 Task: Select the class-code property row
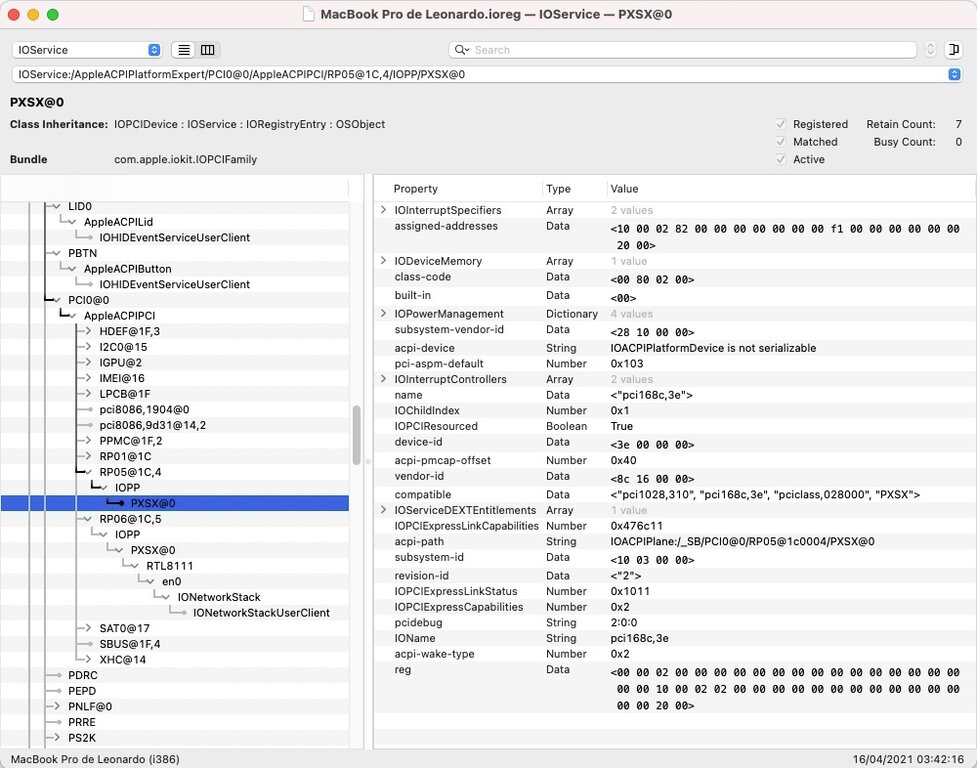tap(674, 278)
